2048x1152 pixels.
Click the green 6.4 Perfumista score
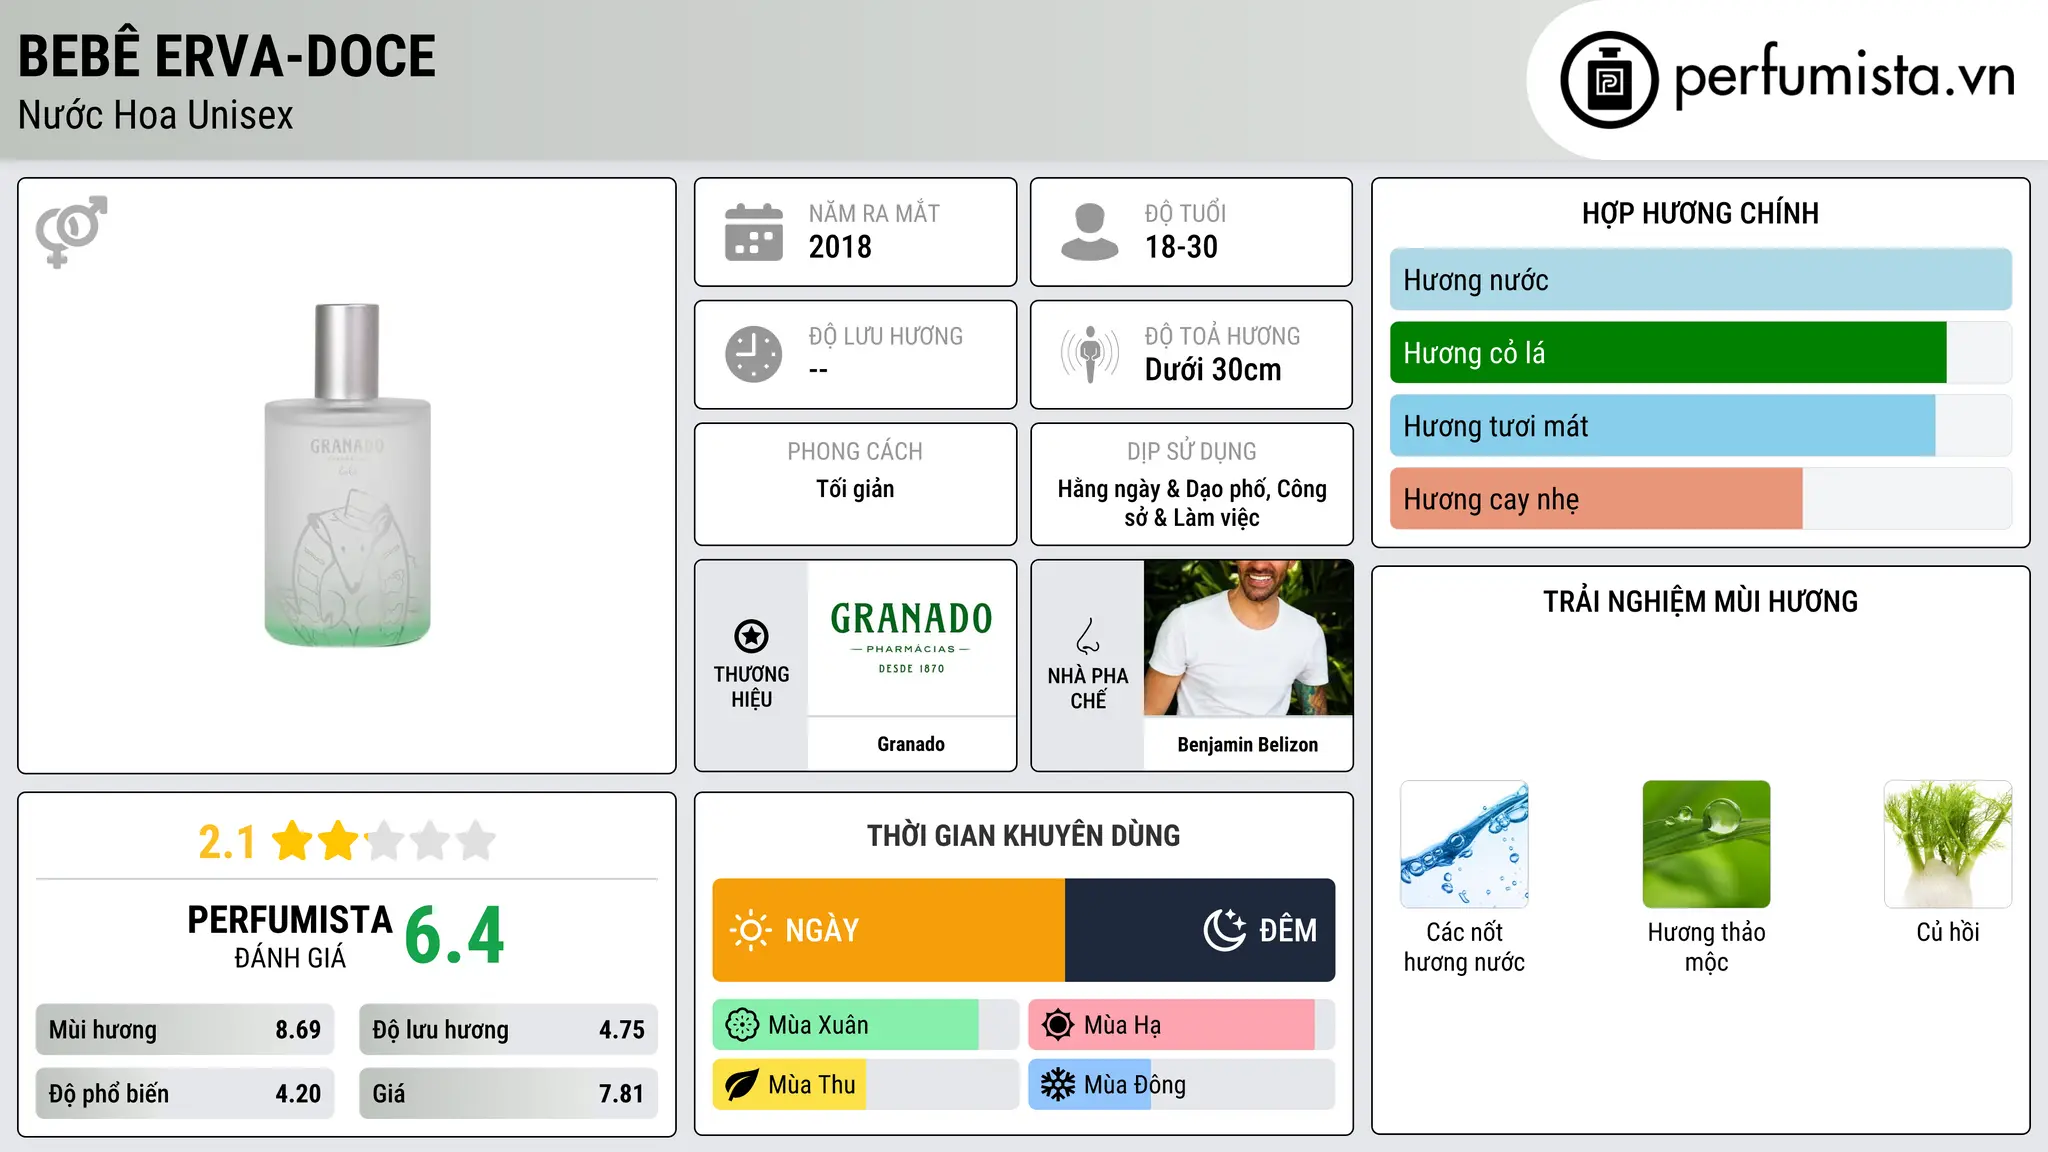click(455, 936)
